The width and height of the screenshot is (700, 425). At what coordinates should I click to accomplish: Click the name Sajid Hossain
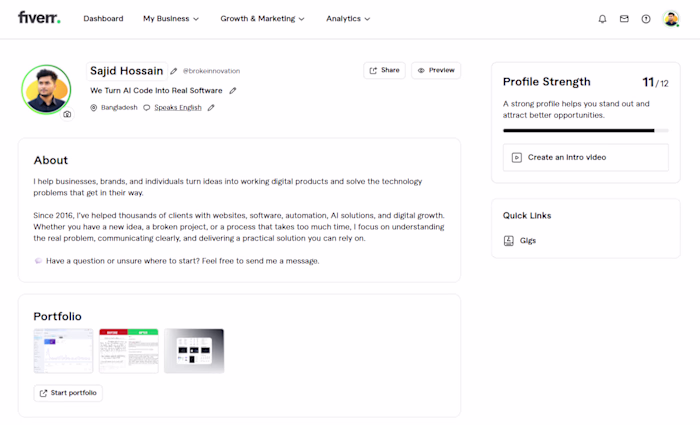click(127, 71)
